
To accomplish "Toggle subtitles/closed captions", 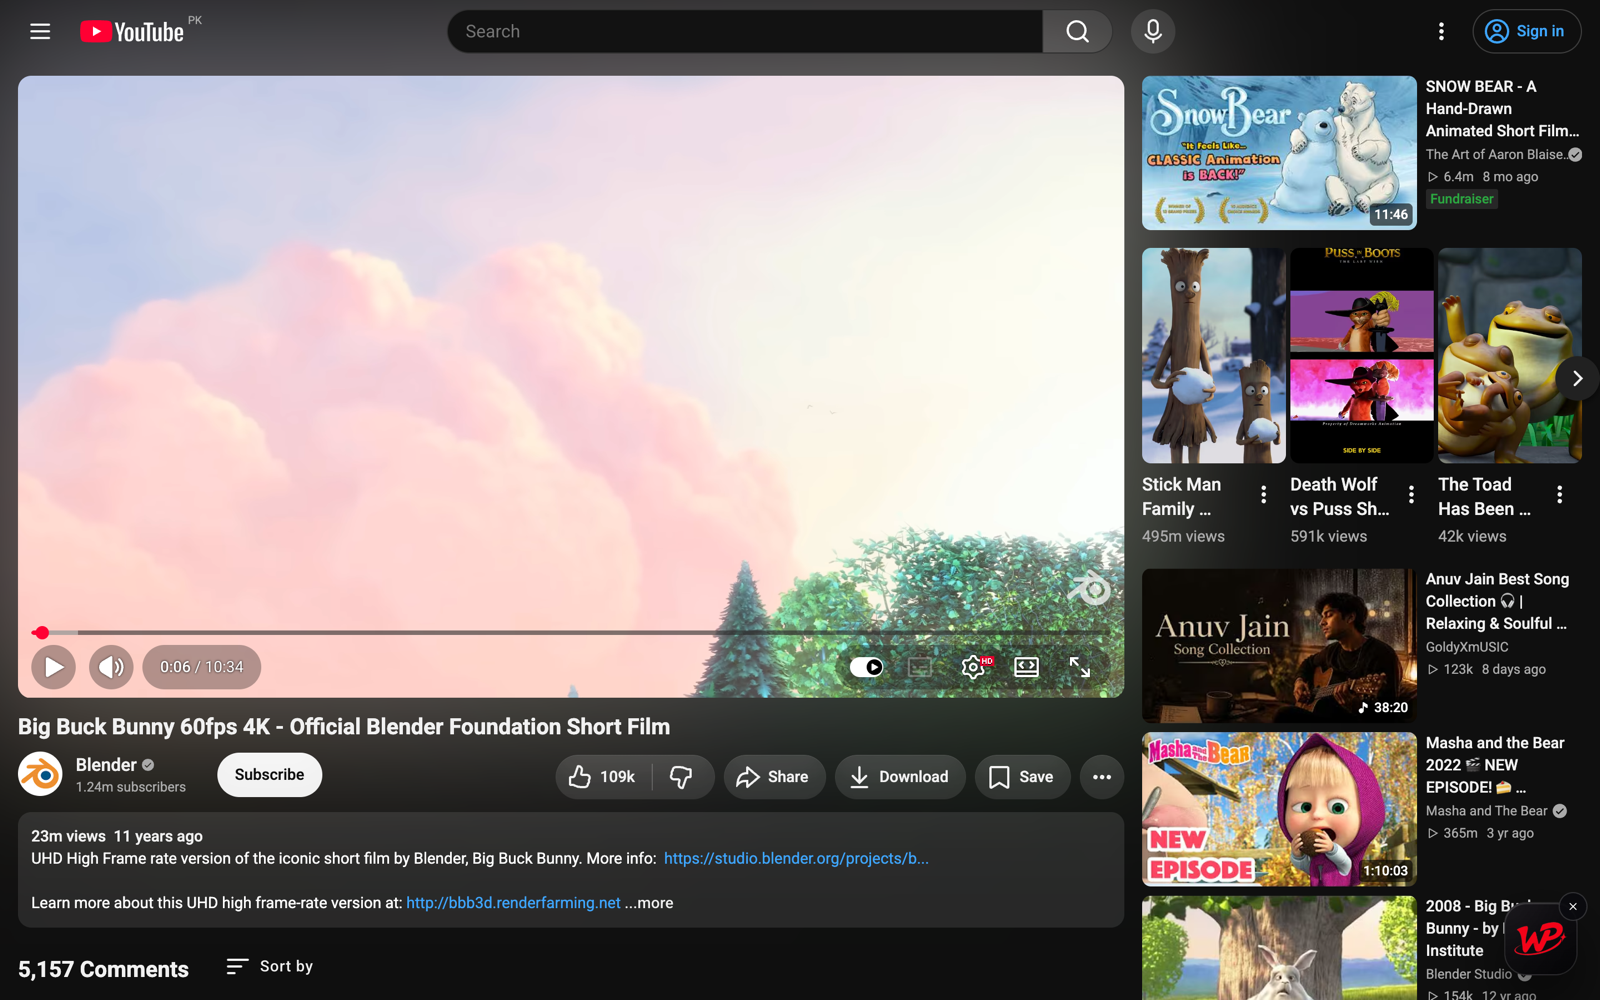I will click(920, 667).
